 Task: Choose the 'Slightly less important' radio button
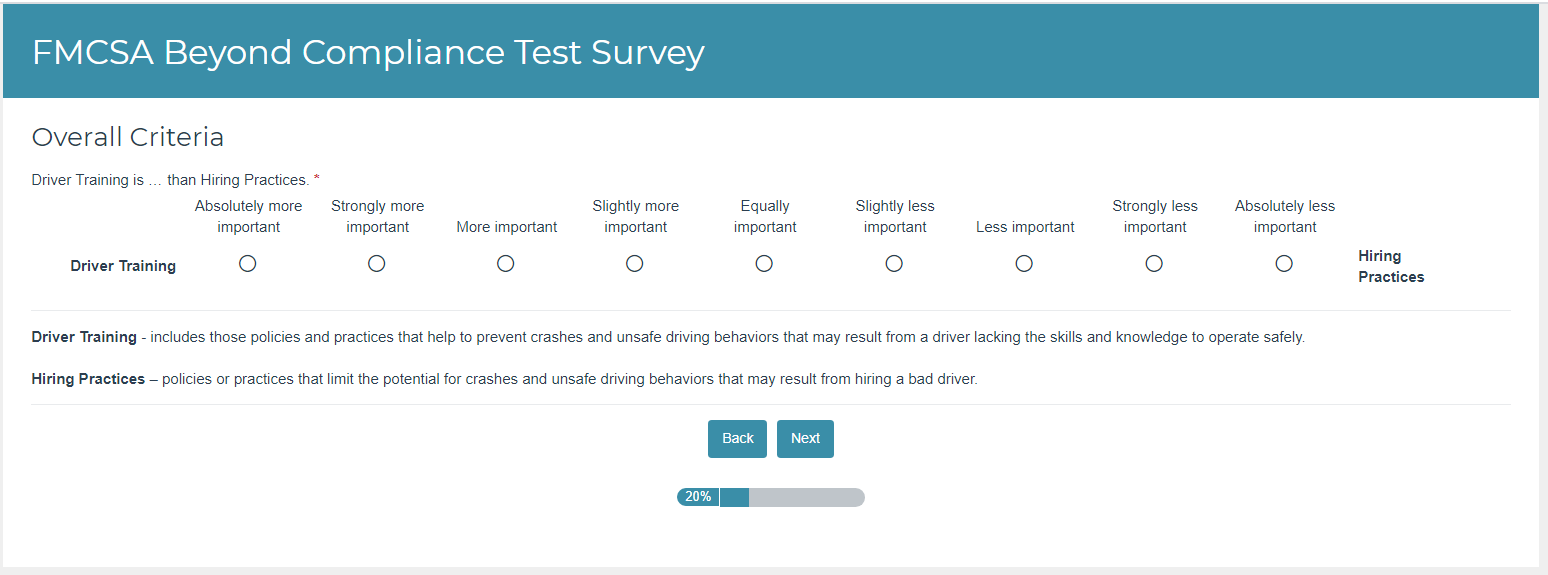tap(894, 263)
